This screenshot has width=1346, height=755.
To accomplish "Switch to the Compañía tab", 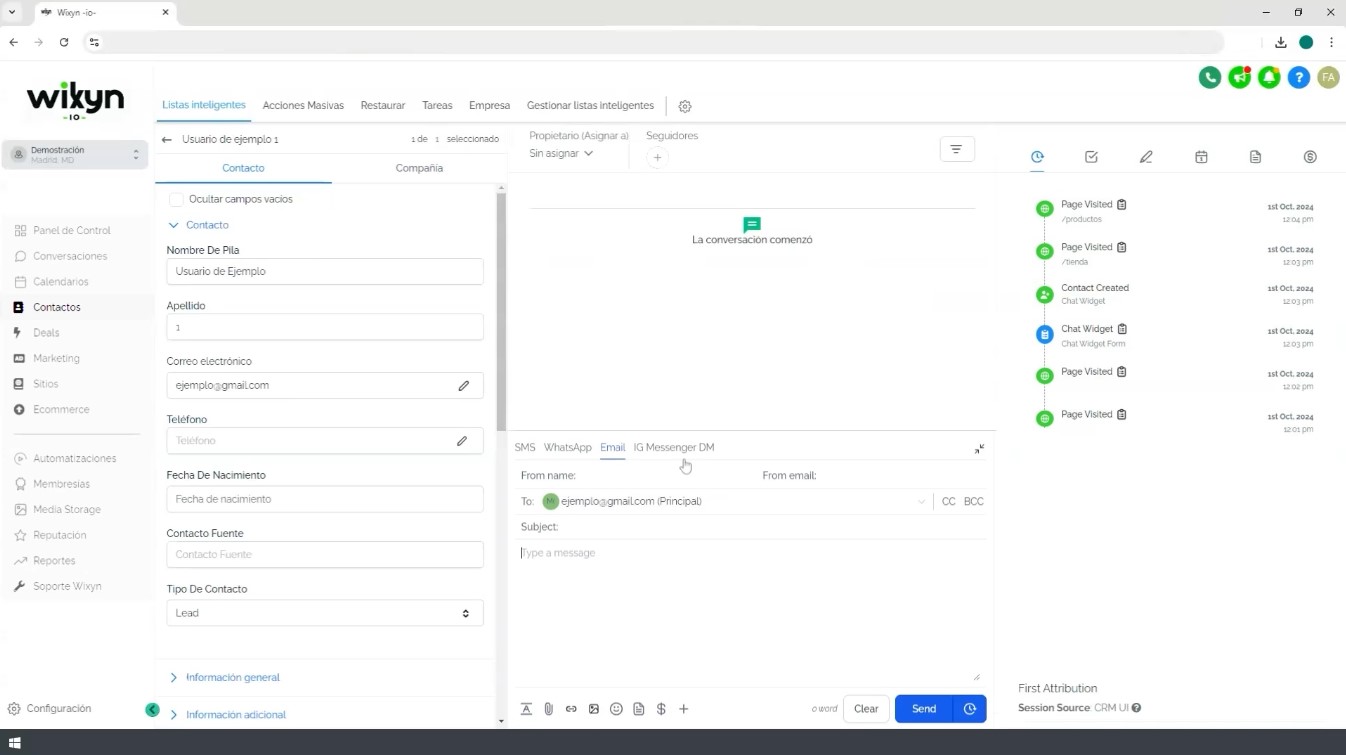I will pos(419,168).
